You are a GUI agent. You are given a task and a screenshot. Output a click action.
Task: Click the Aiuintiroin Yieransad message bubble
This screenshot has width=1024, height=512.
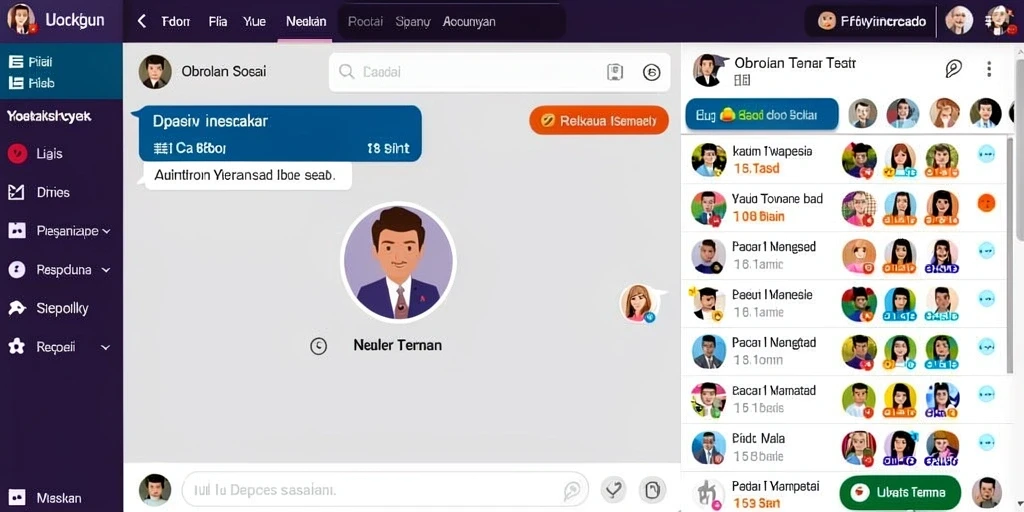pos(247,176)
